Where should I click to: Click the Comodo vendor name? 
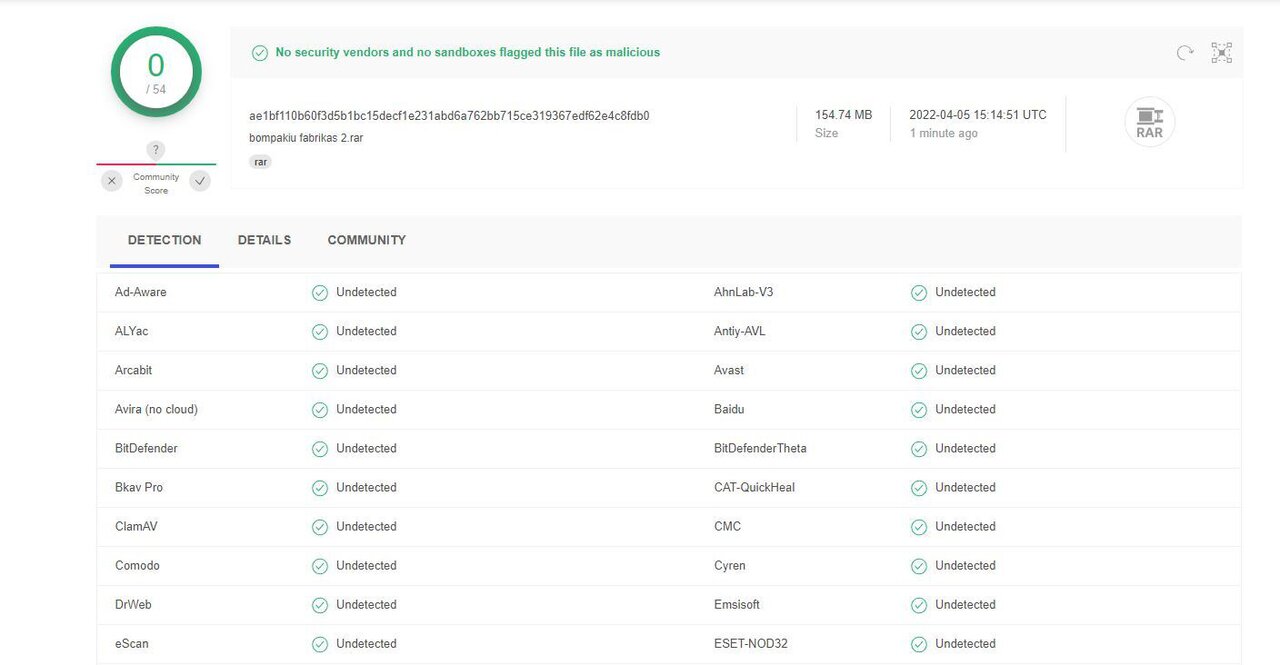[x=137, y=565]
